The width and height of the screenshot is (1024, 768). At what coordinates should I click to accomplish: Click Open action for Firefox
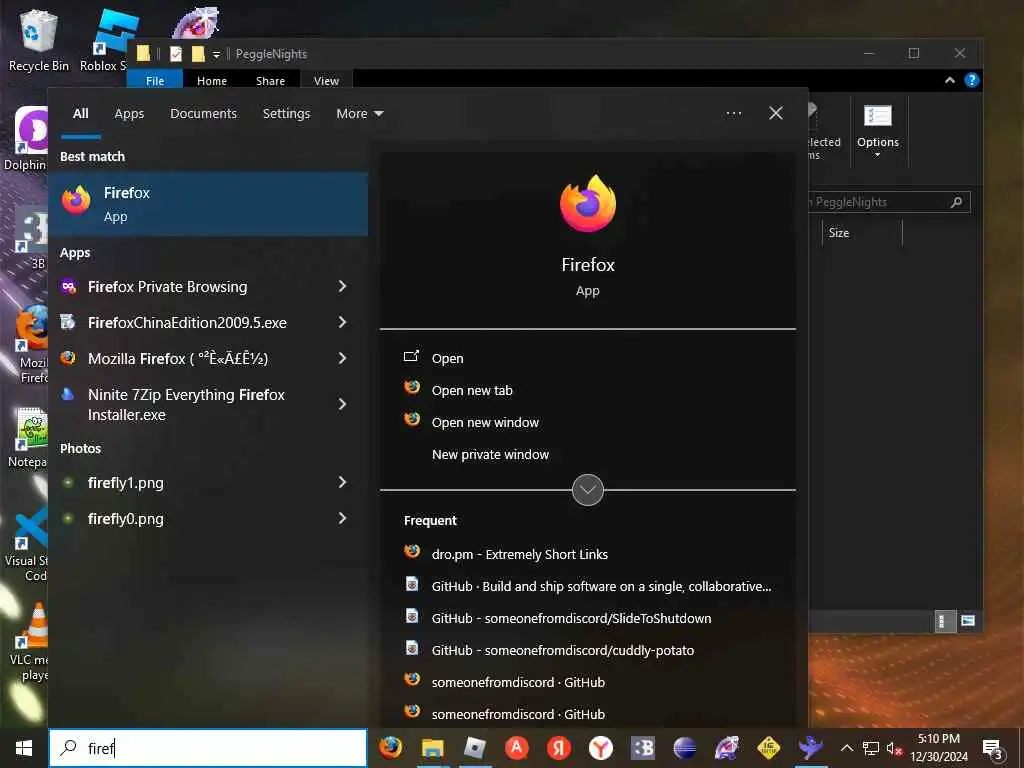click(x=447, y=359)
